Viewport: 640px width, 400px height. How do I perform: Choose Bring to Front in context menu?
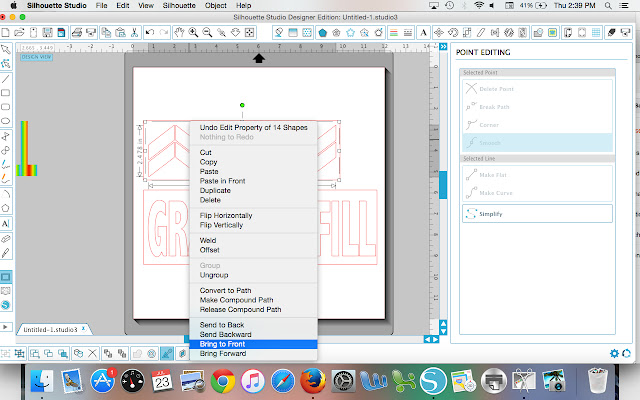coord(253,344)
